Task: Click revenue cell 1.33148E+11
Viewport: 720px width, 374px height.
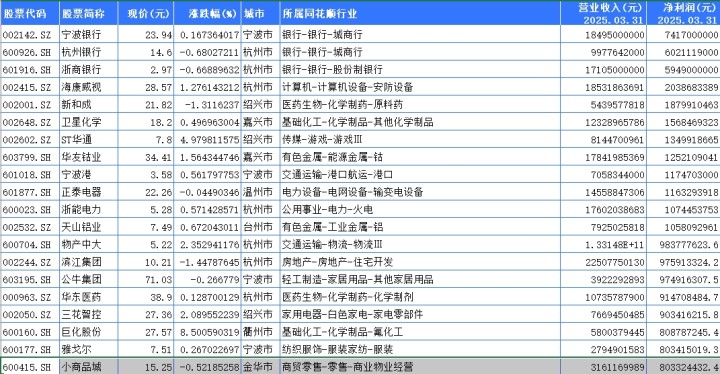Action: (603, 244)
